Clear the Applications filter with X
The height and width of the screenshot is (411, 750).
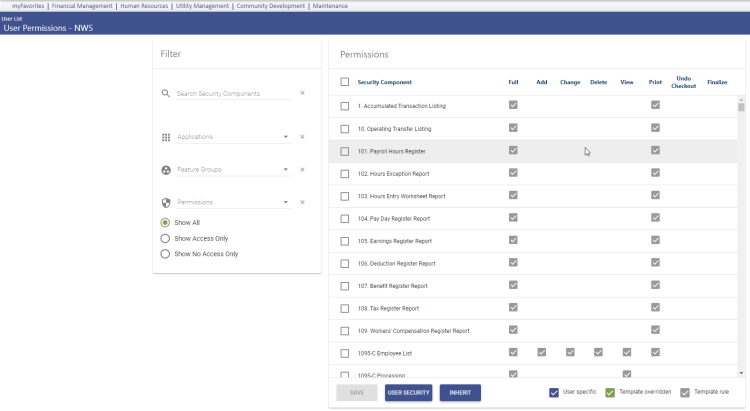point(302,137)
